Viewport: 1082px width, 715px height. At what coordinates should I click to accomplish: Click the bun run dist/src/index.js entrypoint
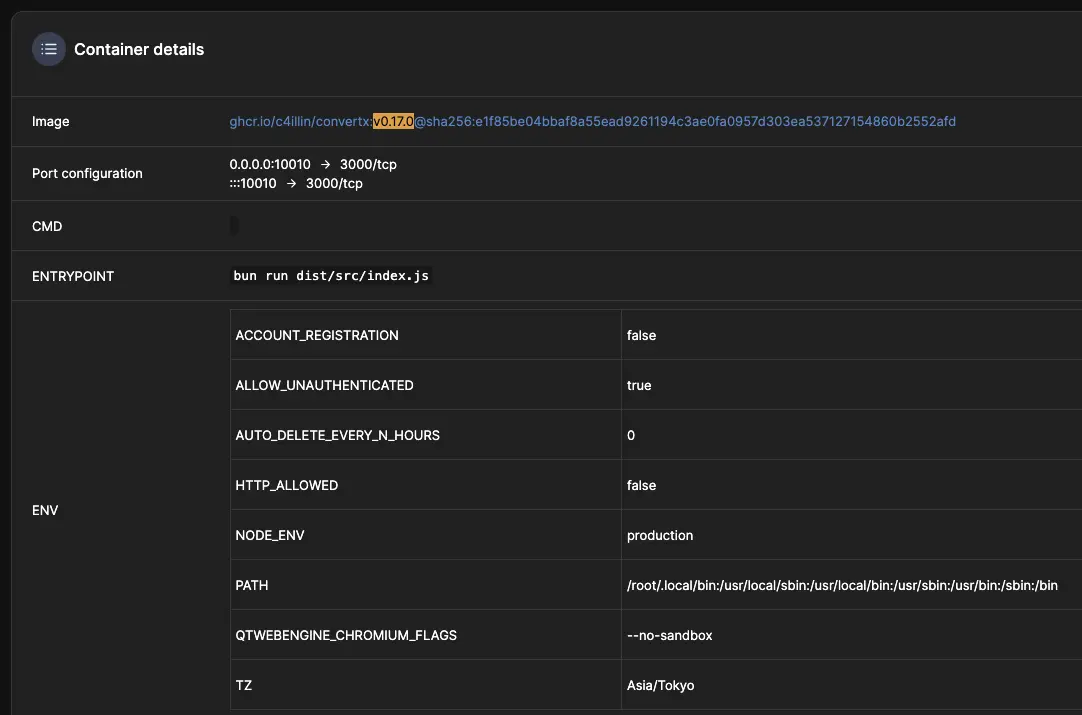point(331,275)
